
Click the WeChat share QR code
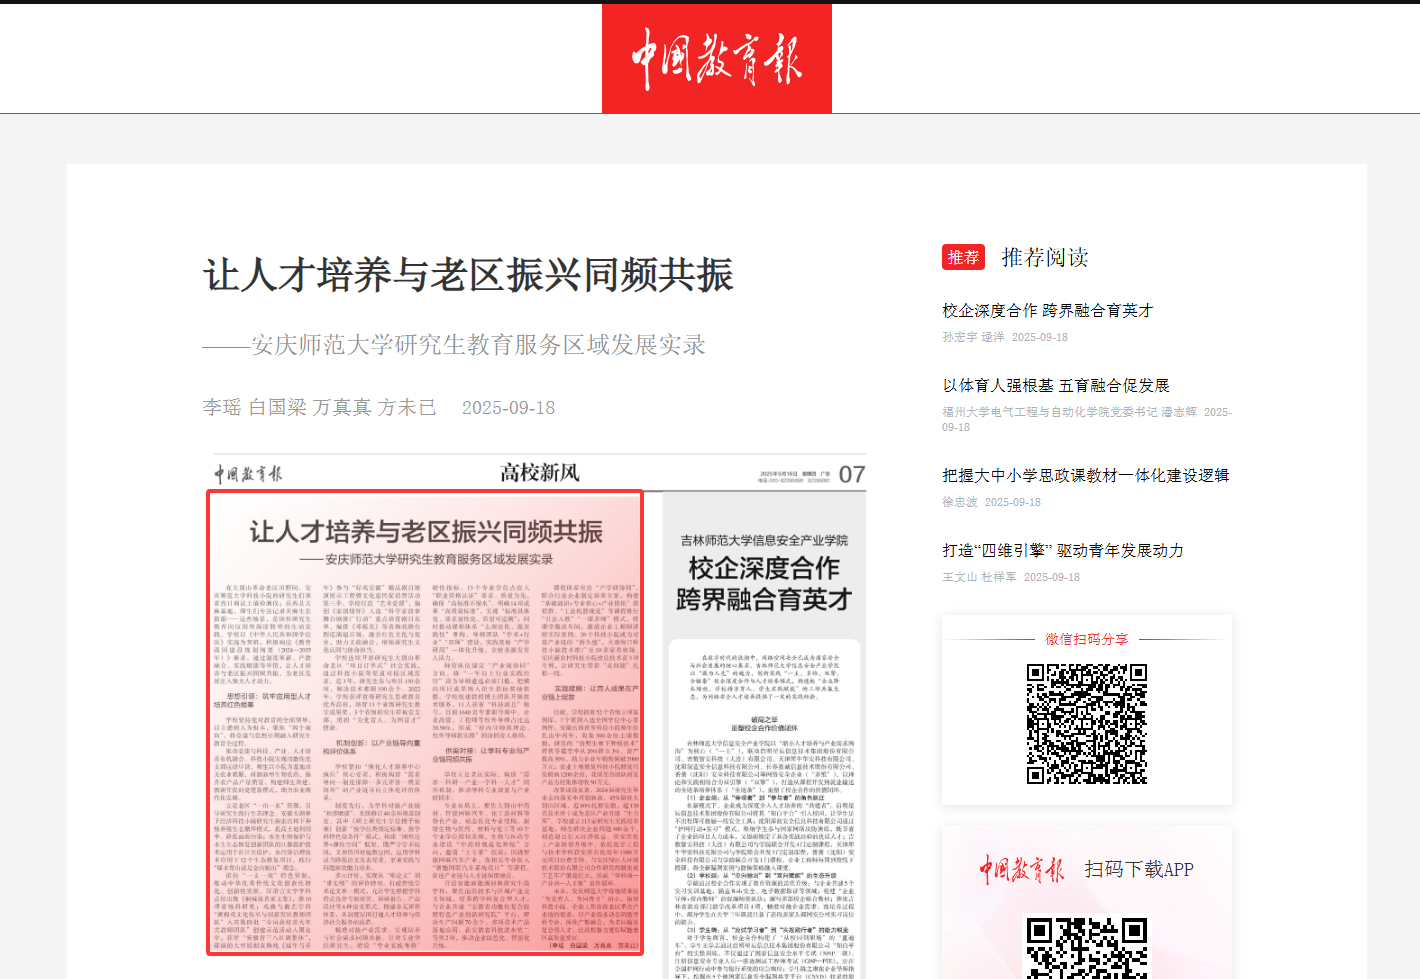(1086, 723)
